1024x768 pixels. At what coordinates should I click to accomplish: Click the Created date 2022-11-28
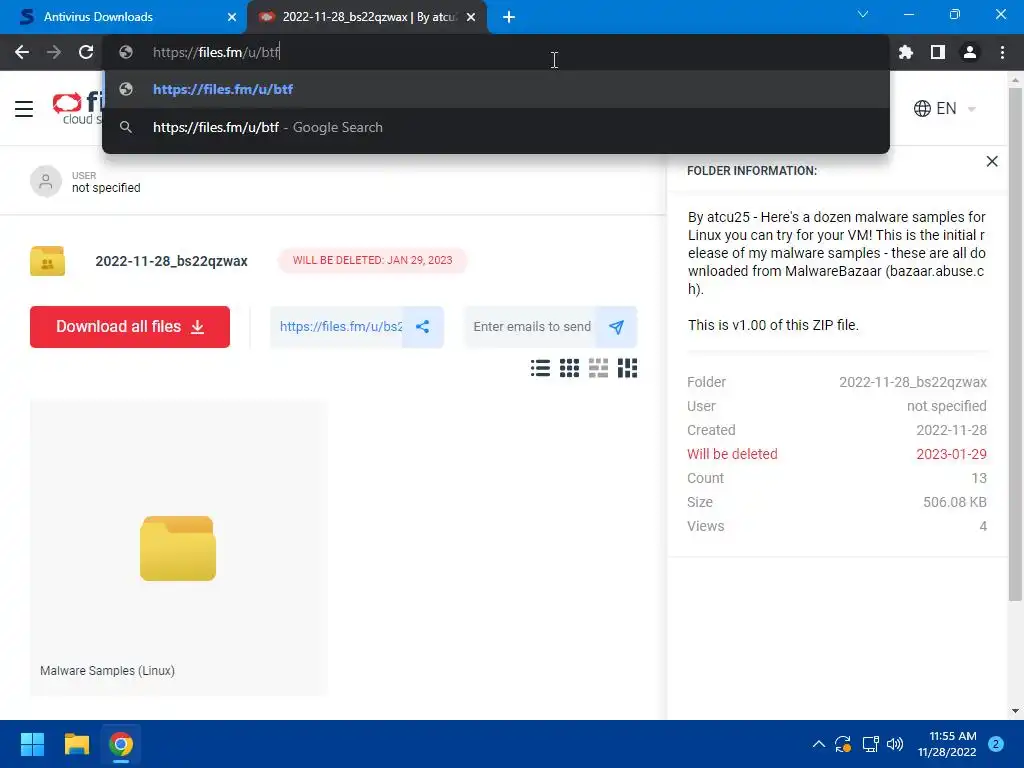click(951, 430)
